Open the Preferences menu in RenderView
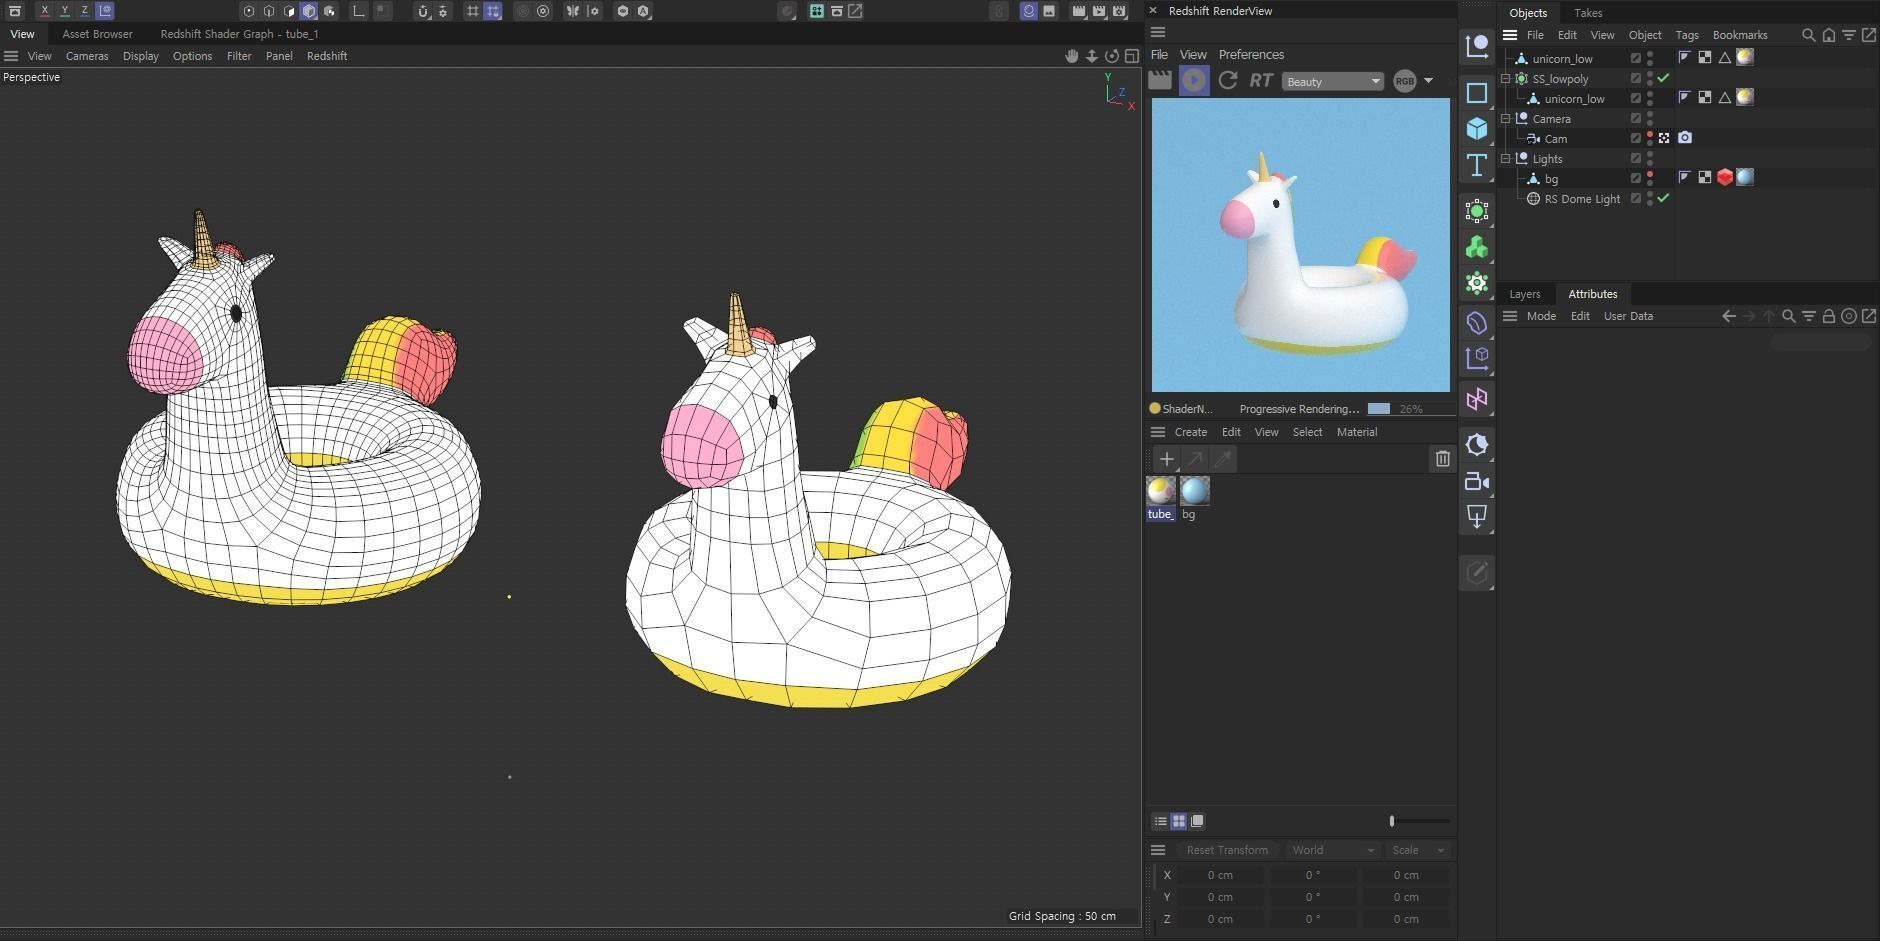Image resolution: width=1880 pixels, height=941 pixels. [x=1251, y=55]
